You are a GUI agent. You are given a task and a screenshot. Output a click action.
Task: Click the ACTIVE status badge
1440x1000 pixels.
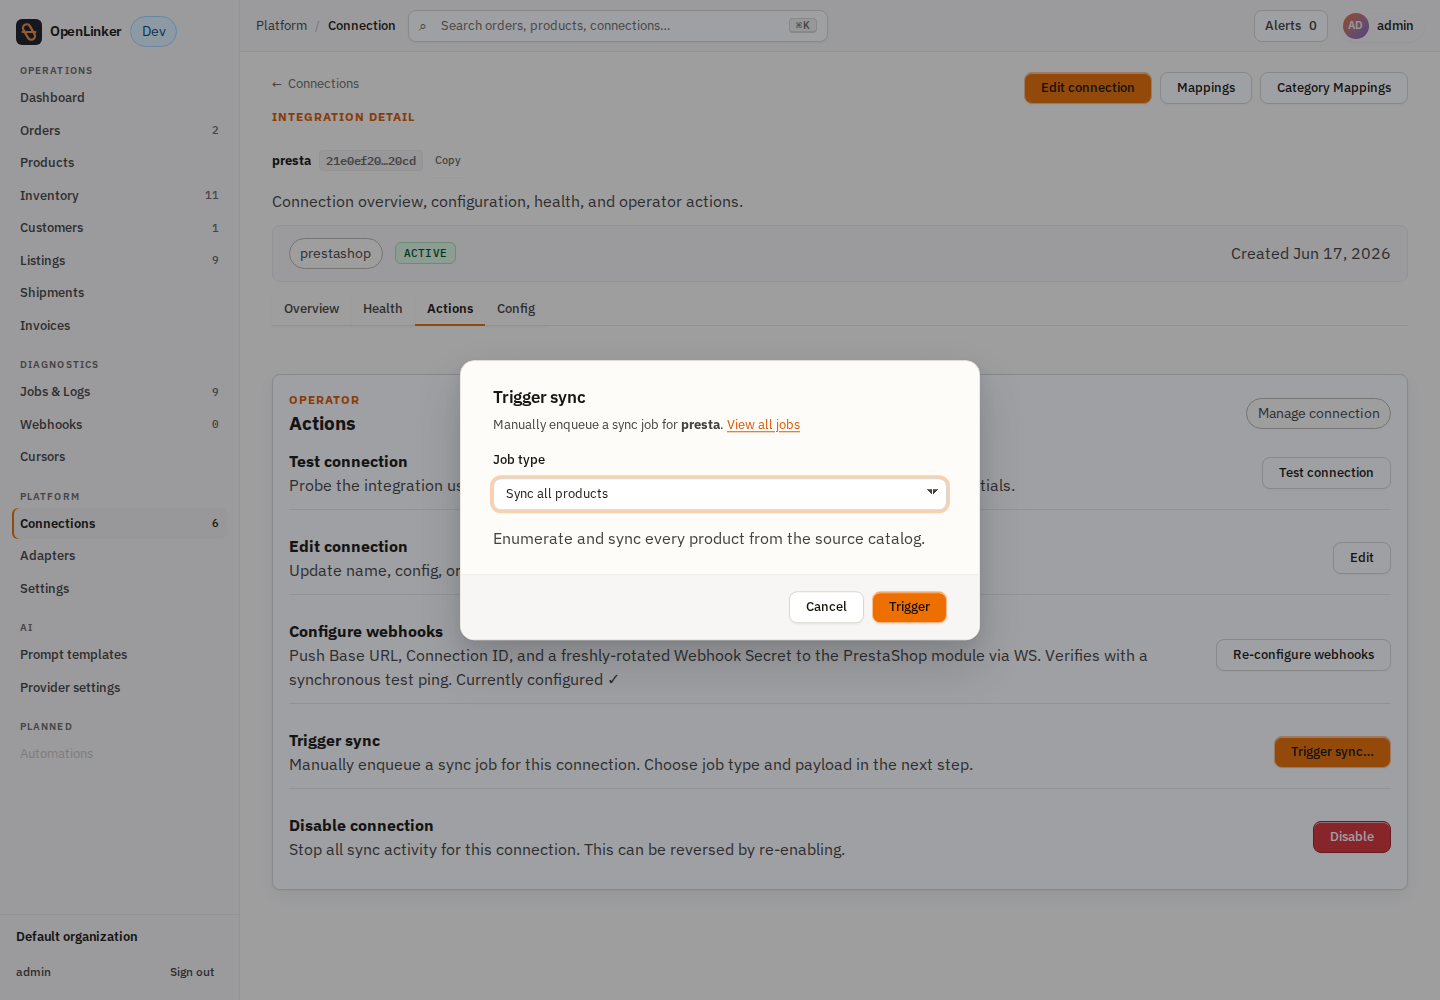[x=425, y=254]
